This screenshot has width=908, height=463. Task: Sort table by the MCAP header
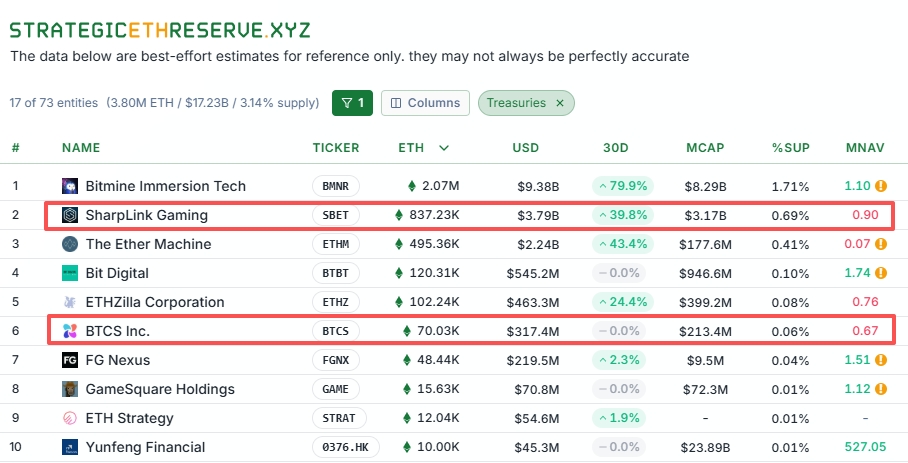click(704, 148)
